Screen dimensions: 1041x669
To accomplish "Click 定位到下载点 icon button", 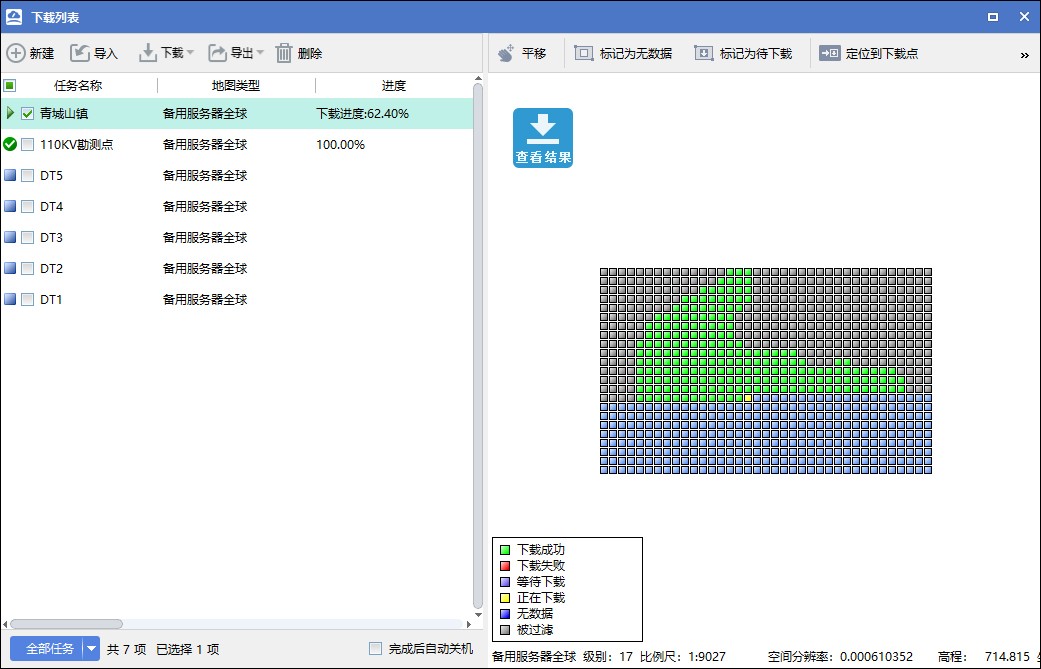I will point(830,53).
